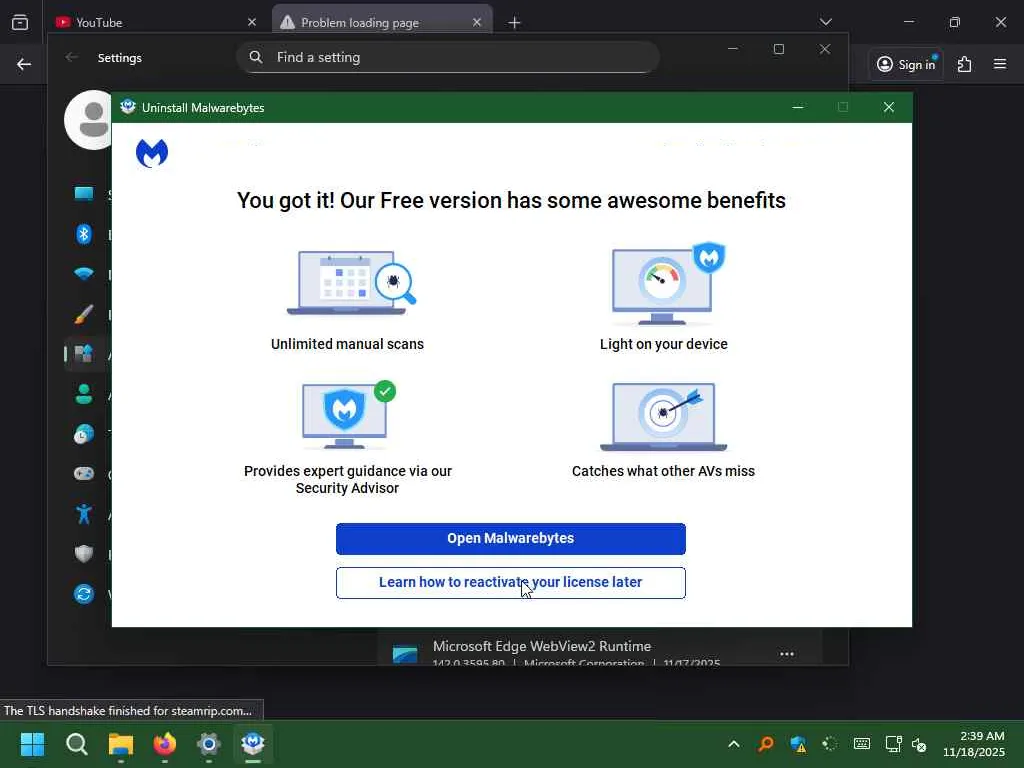Open the Firefox extensions icon

965,64
